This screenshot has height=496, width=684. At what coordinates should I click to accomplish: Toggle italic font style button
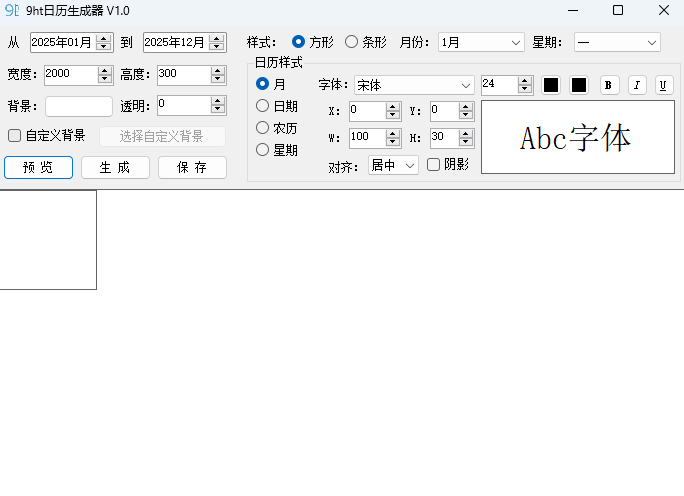(636, 86)
